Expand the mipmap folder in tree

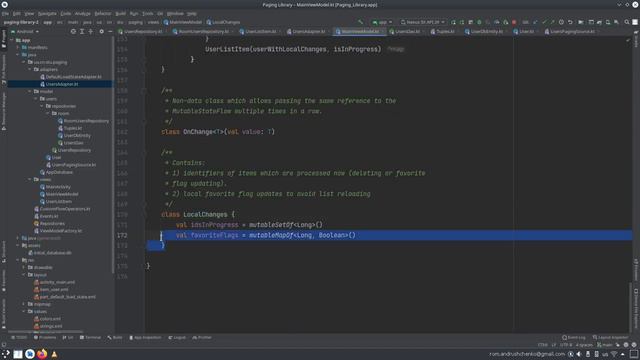[x=24, y=304]
